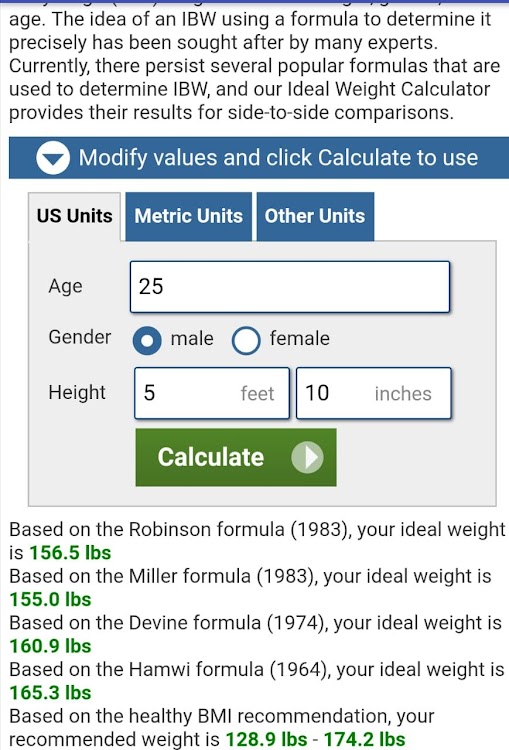Select the female gender radio button
This screenshot has height=750, width=509.
click(246, 340)
